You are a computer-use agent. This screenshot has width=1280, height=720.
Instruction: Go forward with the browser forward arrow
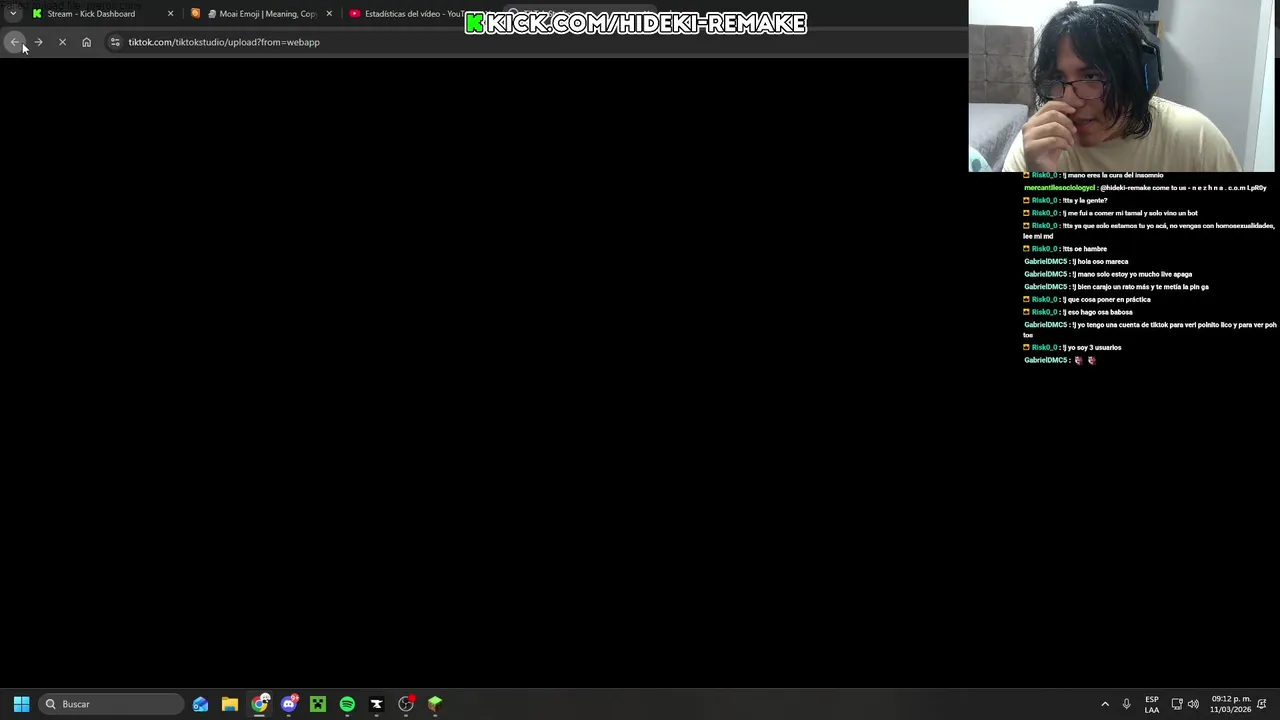(x=38, y=42)
